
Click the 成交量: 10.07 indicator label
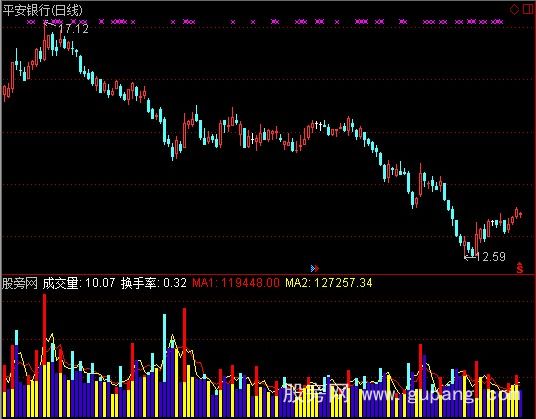click(x=79, y=283)
